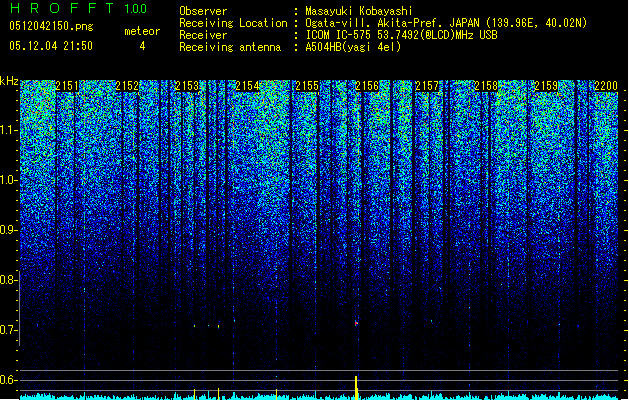Click the 1.1 kHz axis tick label
The height and width of the screenshot is (400, 629).
point(9,130)
